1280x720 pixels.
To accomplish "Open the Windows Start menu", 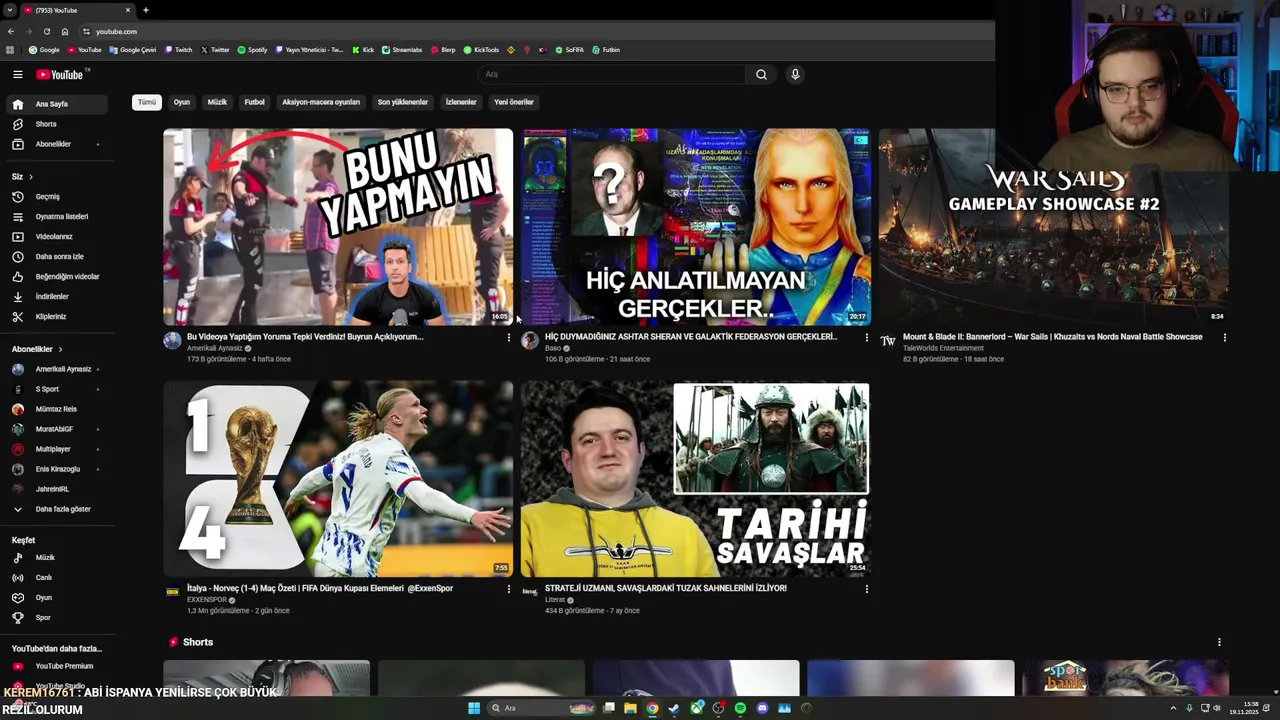I will pyautogui.click(x=474, y=708).
